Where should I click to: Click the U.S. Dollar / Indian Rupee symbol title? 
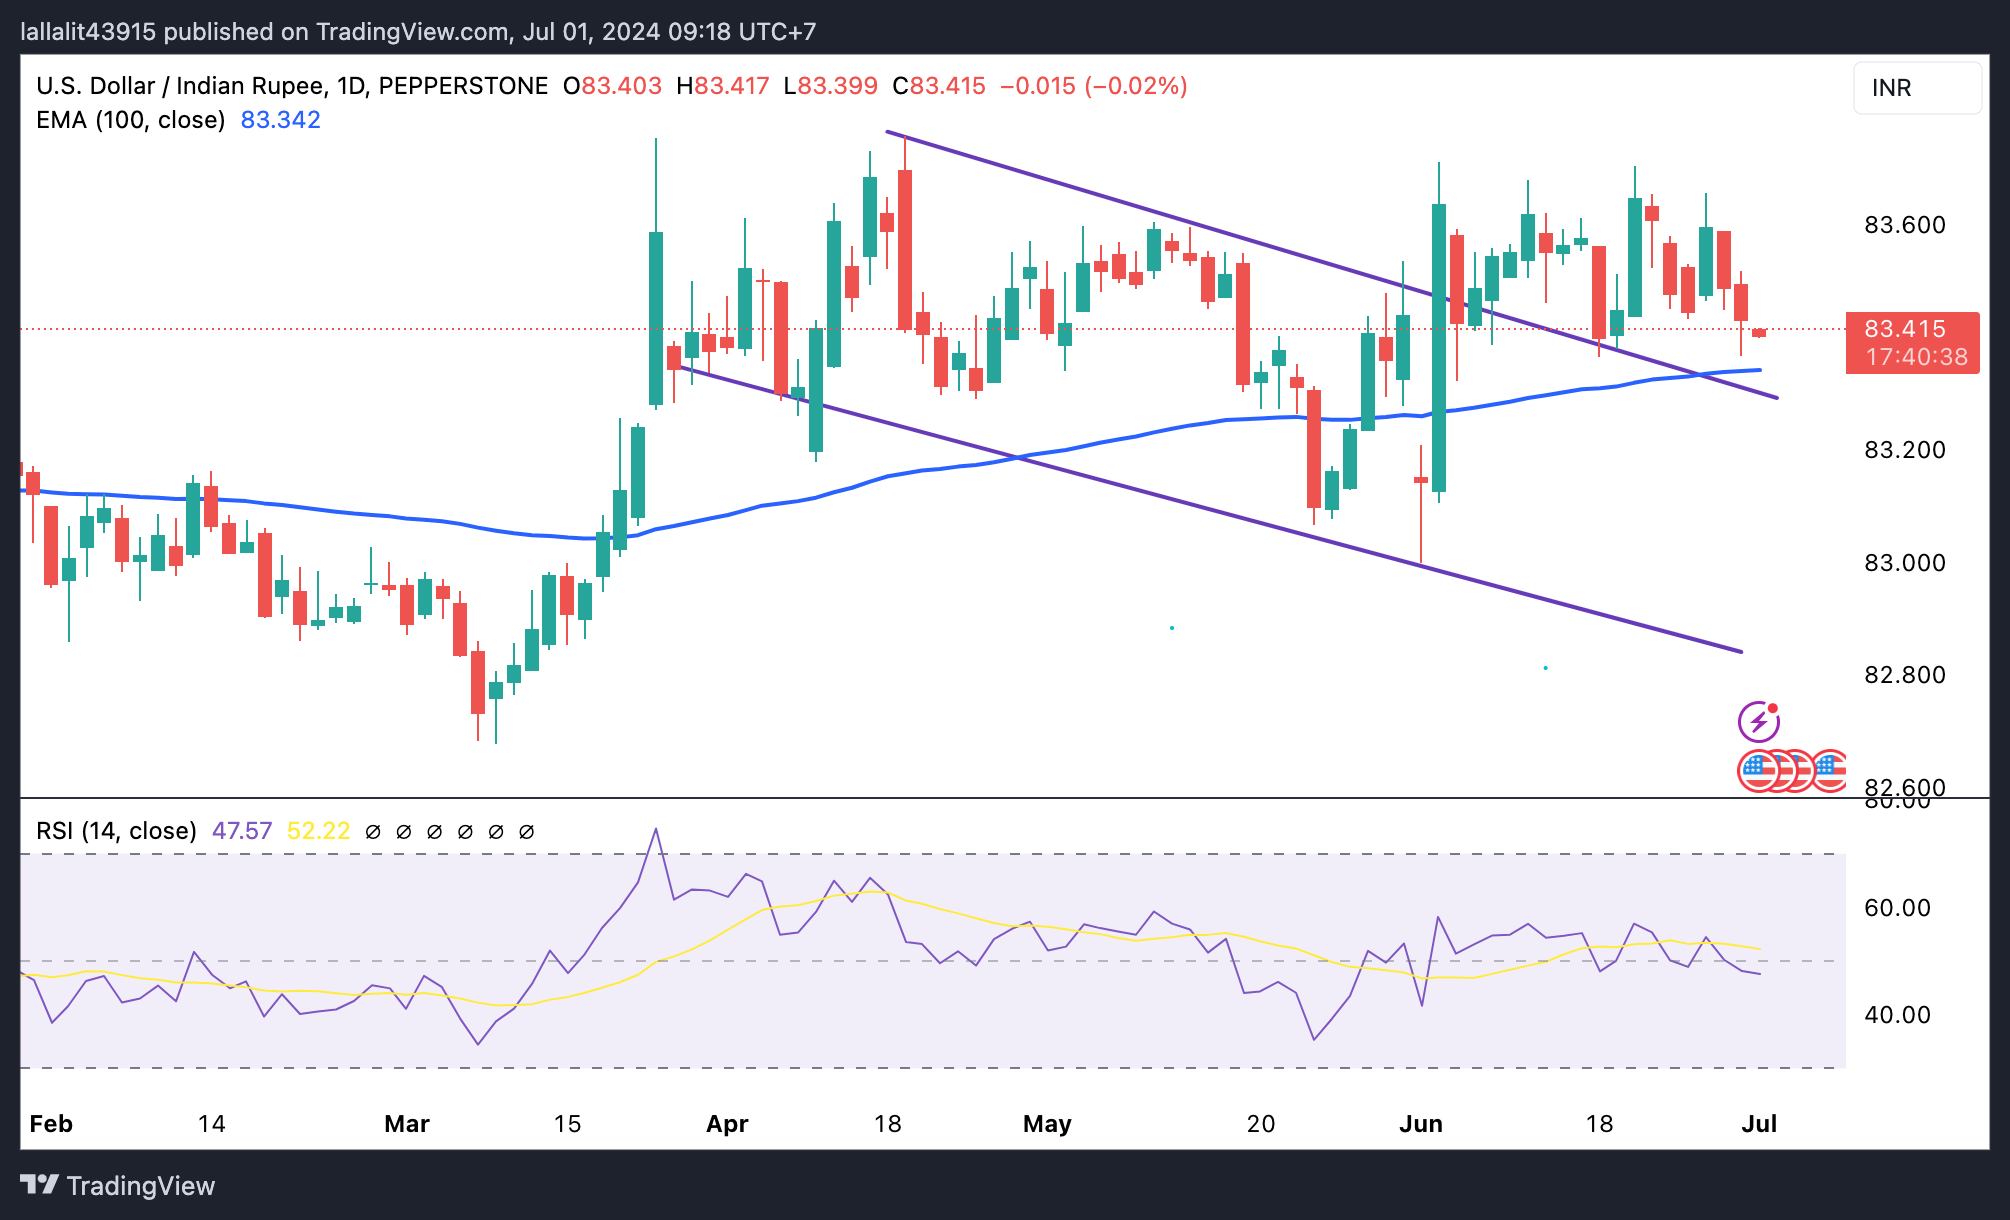coord(180,86)
